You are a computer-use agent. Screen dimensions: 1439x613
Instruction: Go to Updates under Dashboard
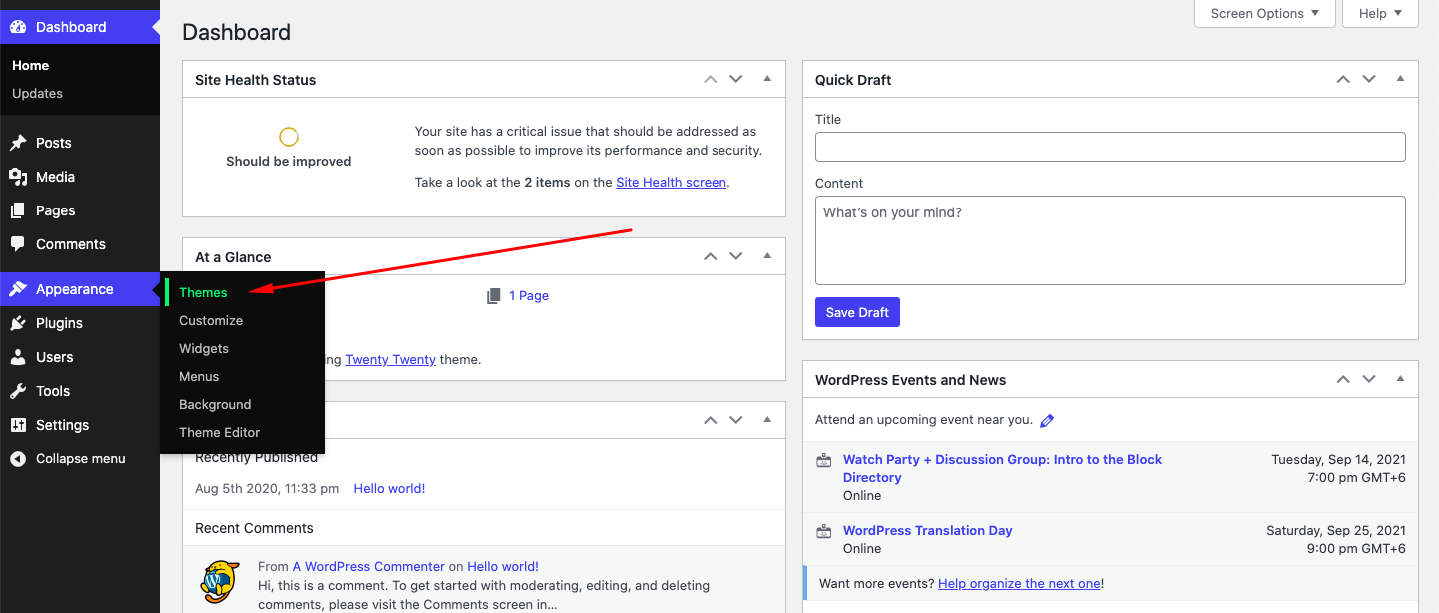[37, 93]
